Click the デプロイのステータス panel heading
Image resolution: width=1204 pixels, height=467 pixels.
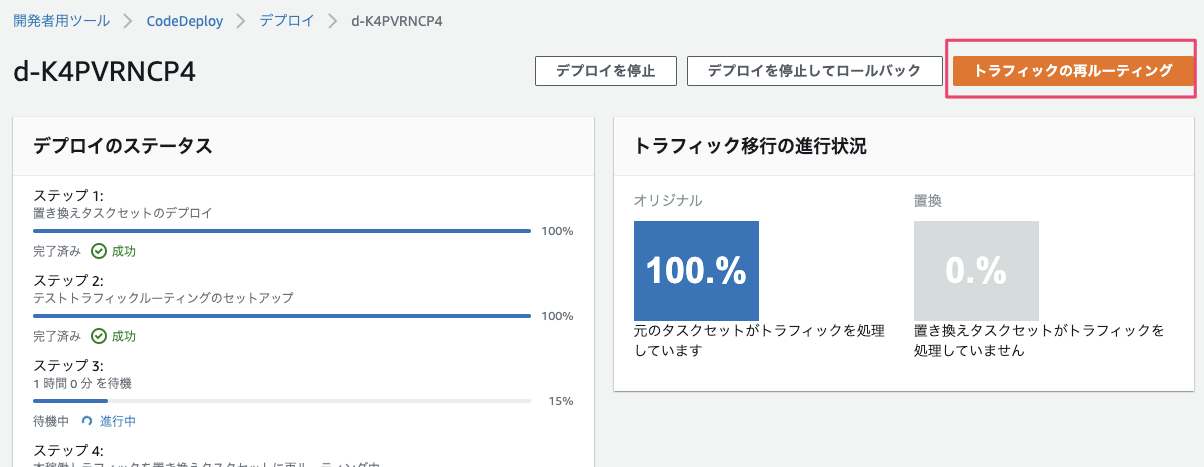(x=123, y=146)
